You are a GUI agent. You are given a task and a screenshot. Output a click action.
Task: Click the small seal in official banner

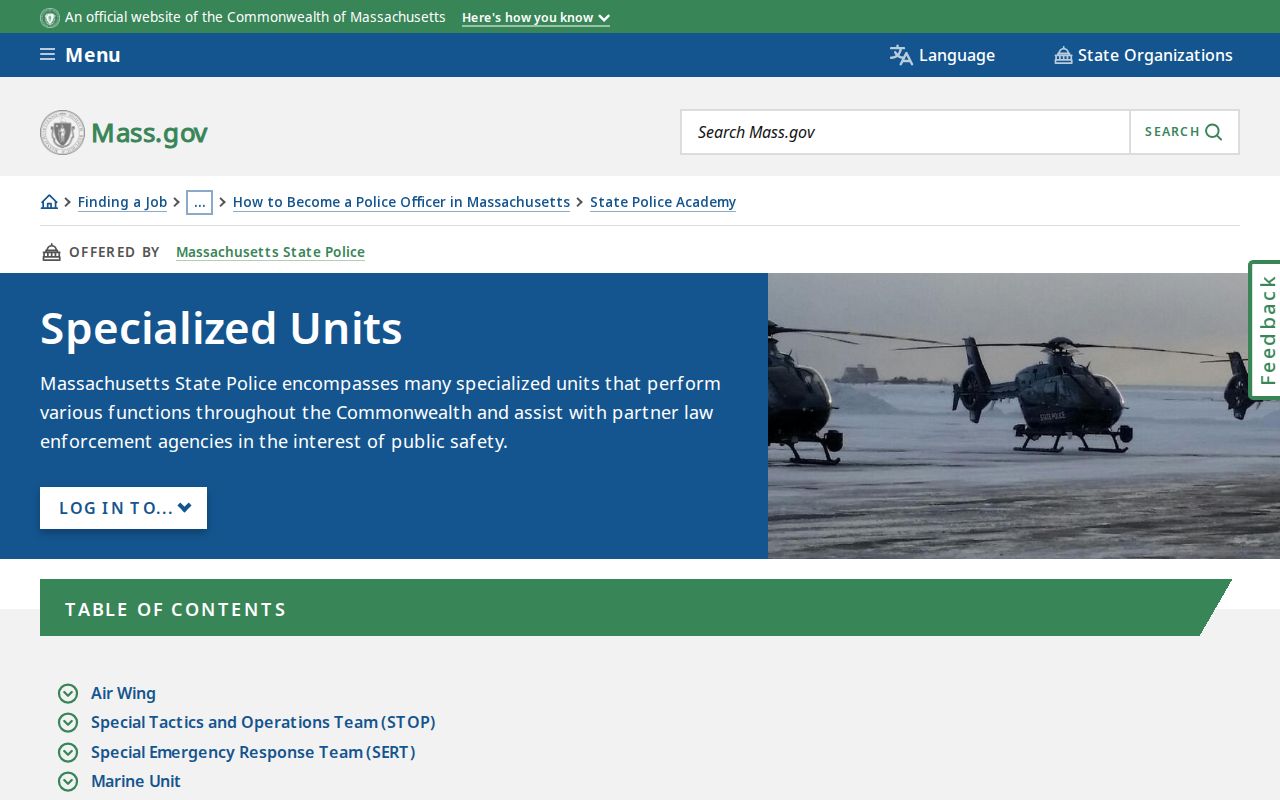(50, 18)
